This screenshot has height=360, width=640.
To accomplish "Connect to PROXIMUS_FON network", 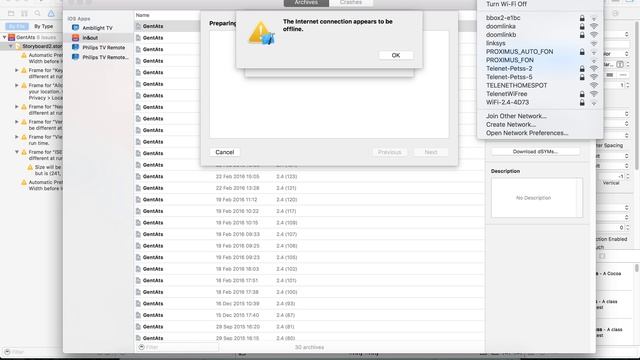I will [540, 60].
